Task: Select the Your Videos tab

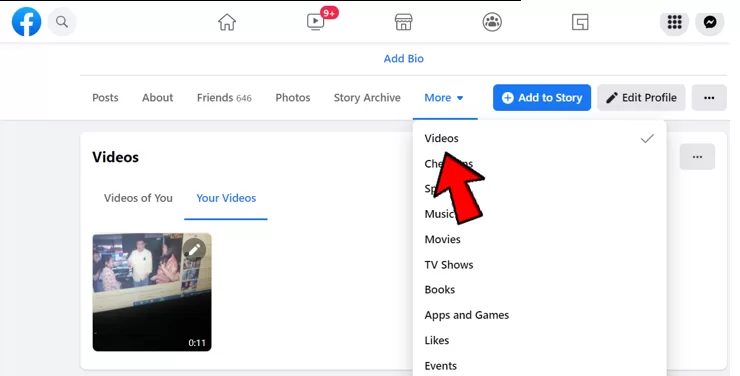Action: coord(226,198)
